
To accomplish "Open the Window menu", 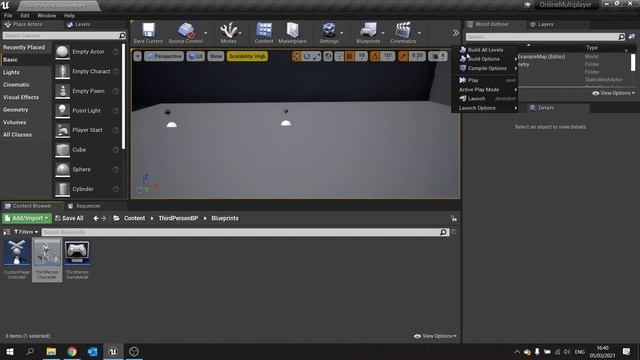I will pos(47,16).
